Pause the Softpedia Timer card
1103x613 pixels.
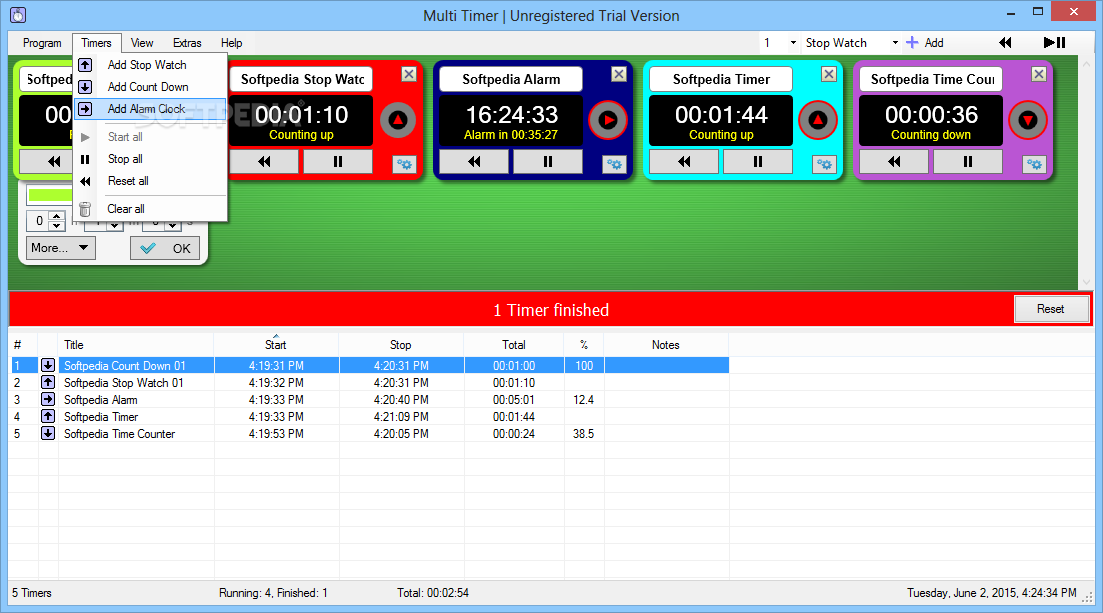click(758, 162)
